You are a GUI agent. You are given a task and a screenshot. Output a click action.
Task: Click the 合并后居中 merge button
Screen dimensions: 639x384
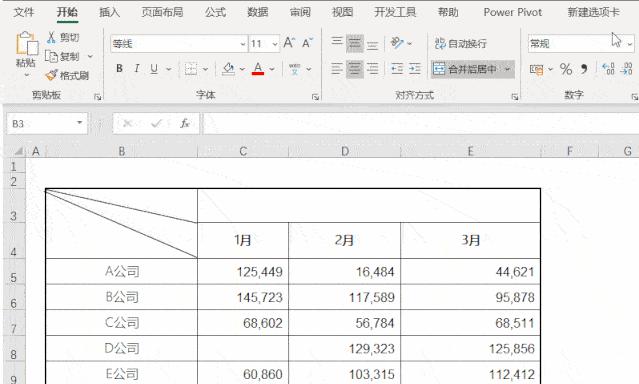point(465,69)
